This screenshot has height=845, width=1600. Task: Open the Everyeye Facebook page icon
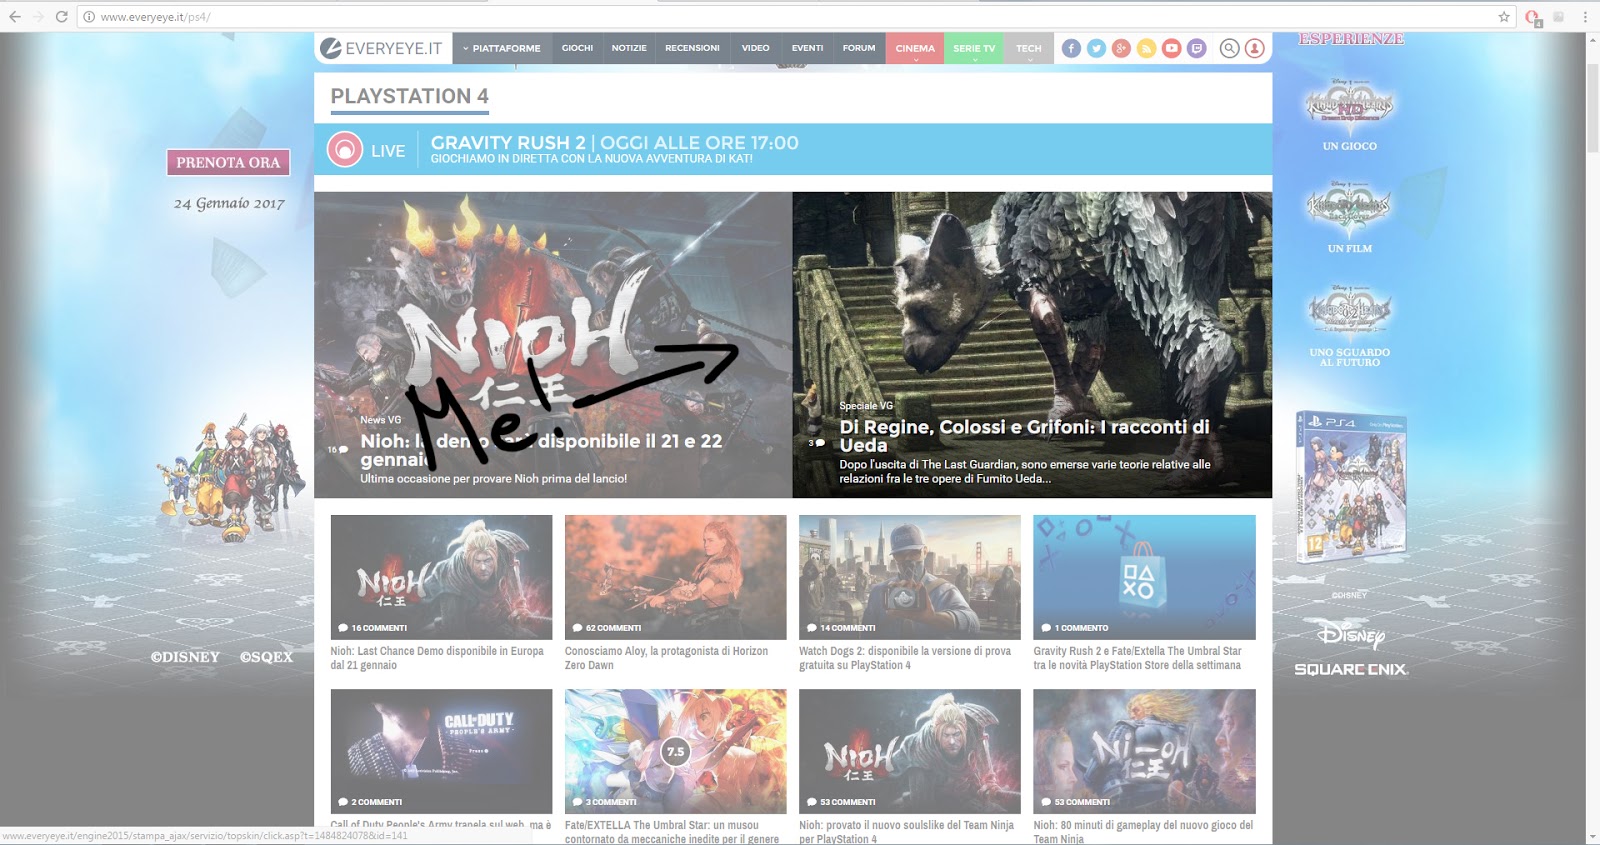1071,48
